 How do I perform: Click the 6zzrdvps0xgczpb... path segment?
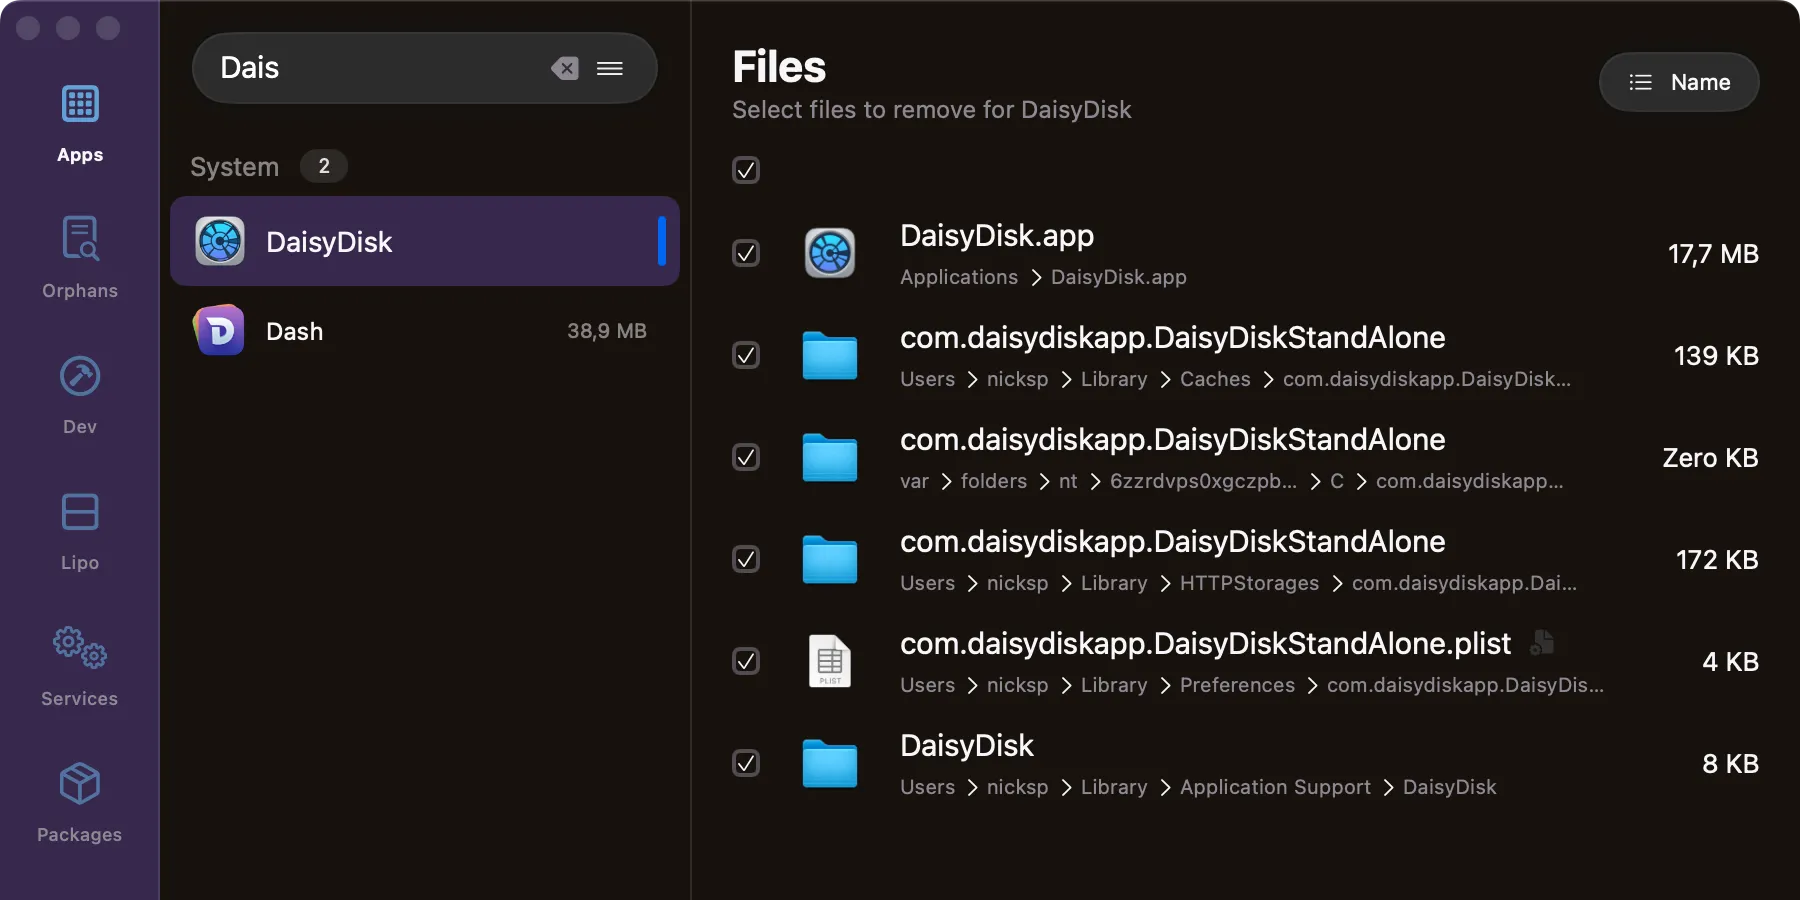point(1203,481)
